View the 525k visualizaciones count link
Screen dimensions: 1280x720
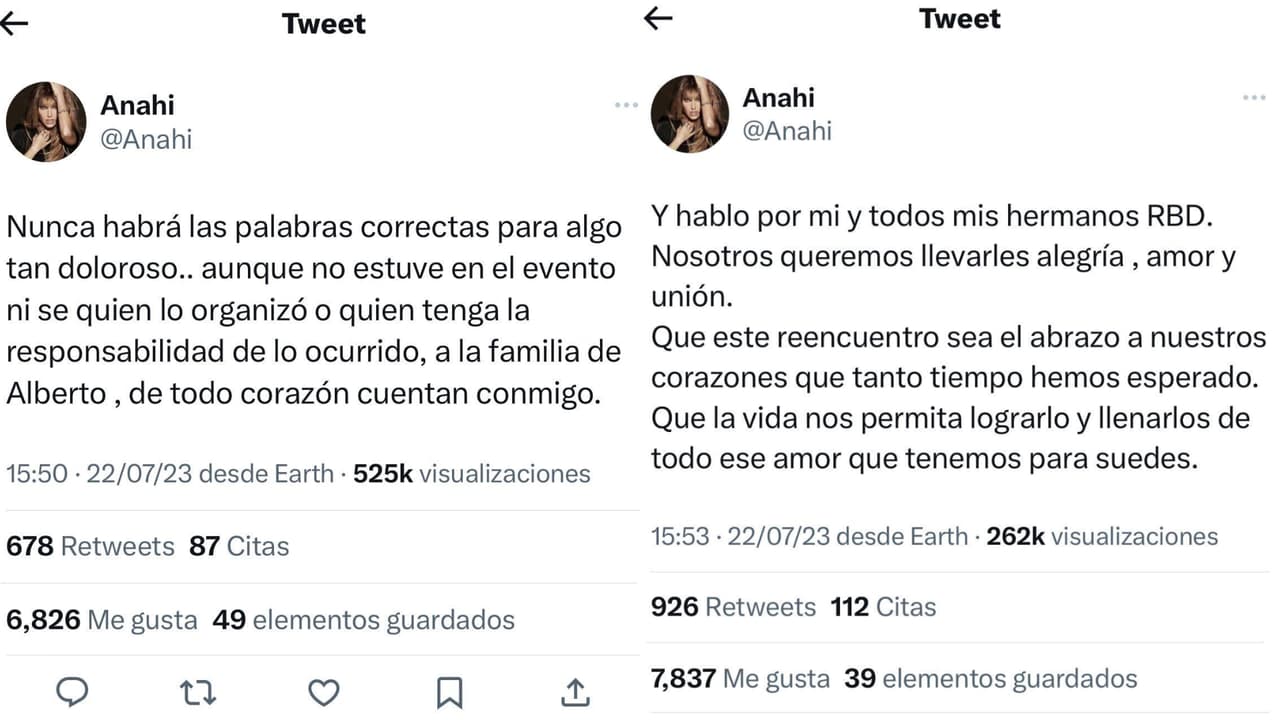pos(474,474)
